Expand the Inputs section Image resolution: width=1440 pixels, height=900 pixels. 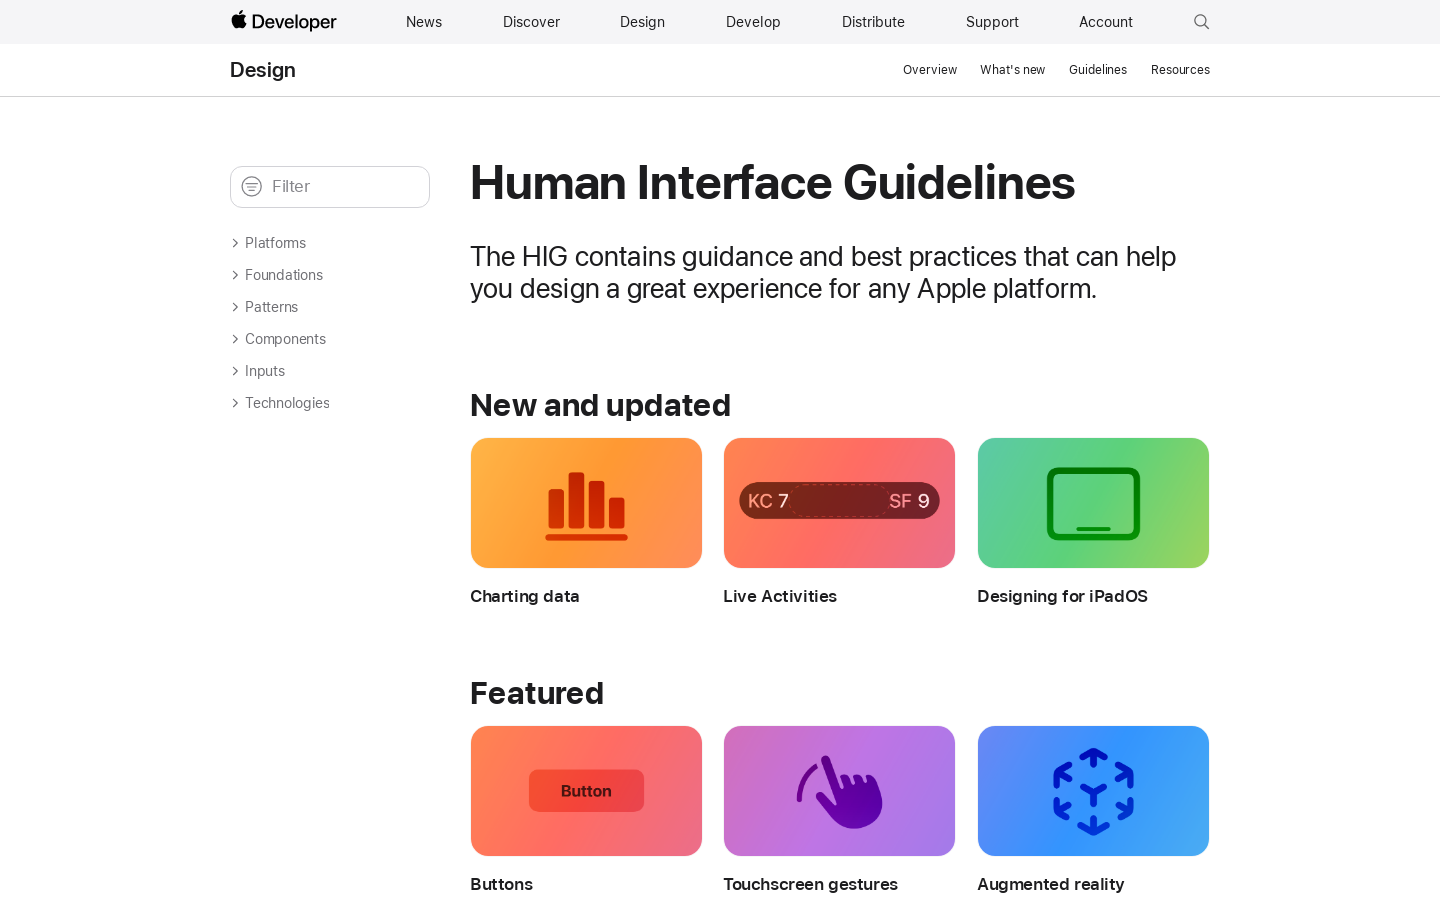[x=264, y=371]
